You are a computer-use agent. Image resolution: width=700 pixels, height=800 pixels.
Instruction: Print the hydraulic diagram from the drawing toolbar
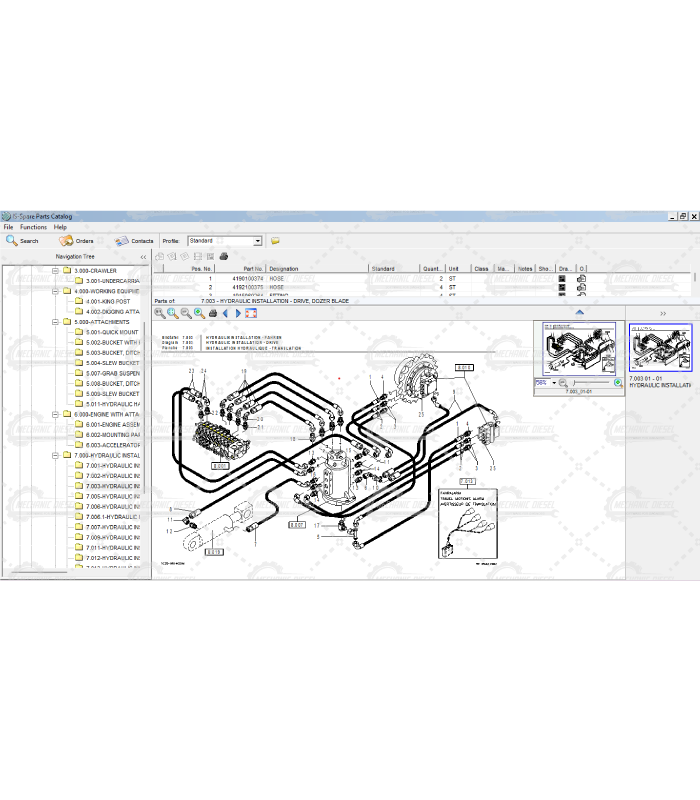point(212,313)
